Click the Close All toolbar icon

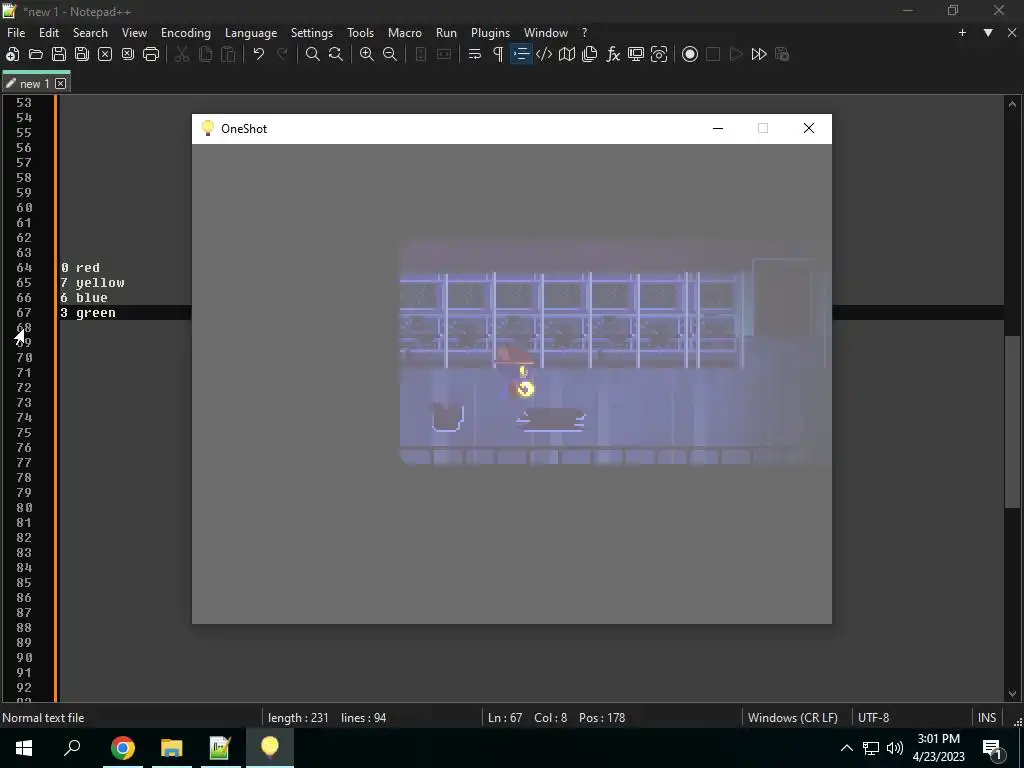point(127,54)
